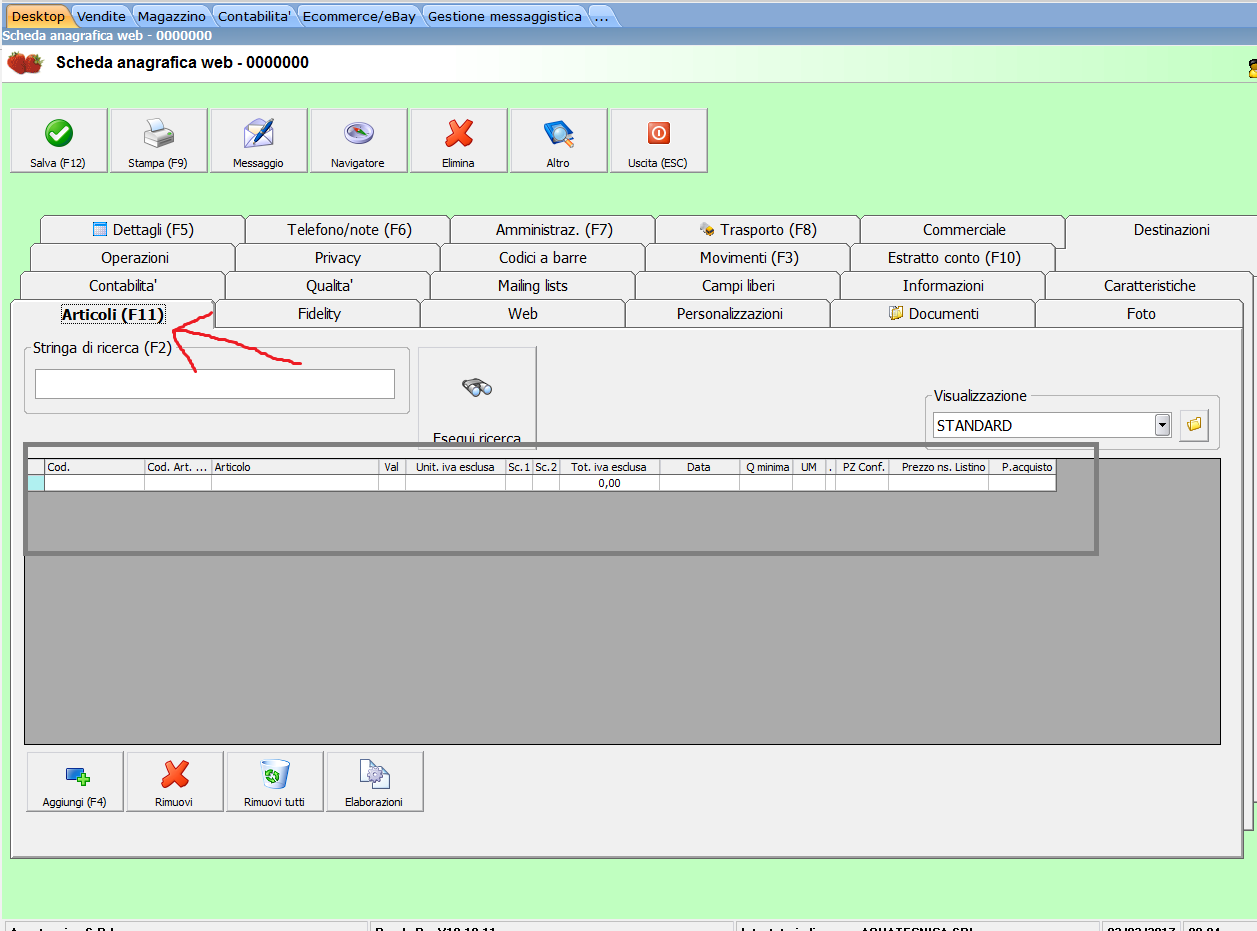Open the Vendite top tab
The height and width of the screenshot is (931, 1257).
click(x=101, y=16)
